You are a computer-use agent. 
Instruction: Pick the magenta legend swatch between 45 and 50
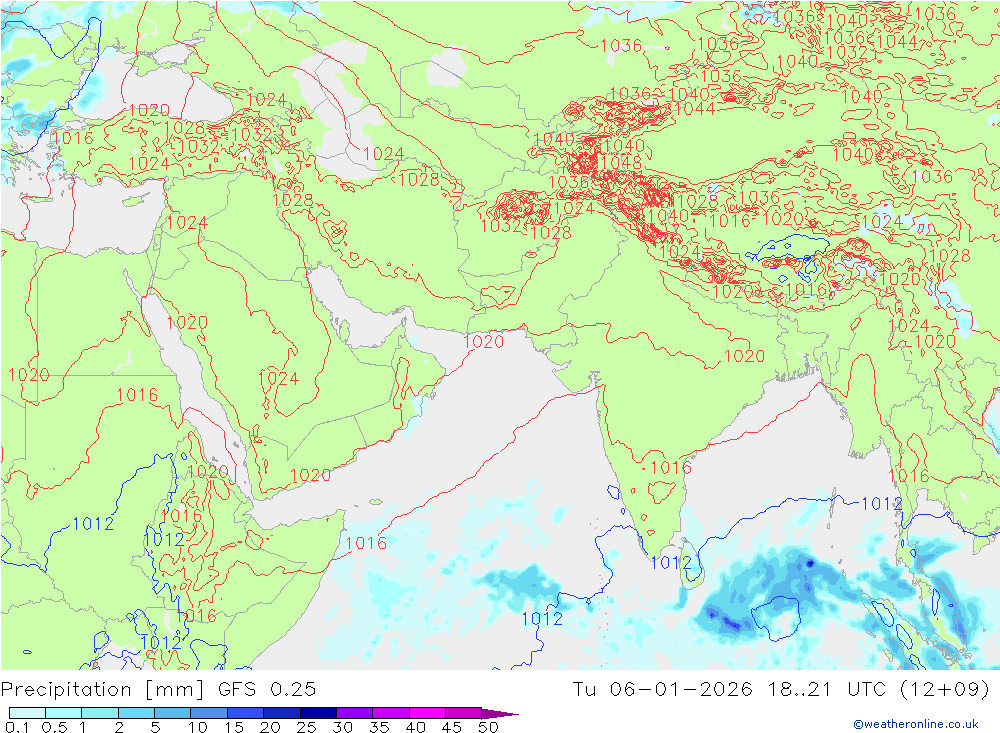click(463, 713)
